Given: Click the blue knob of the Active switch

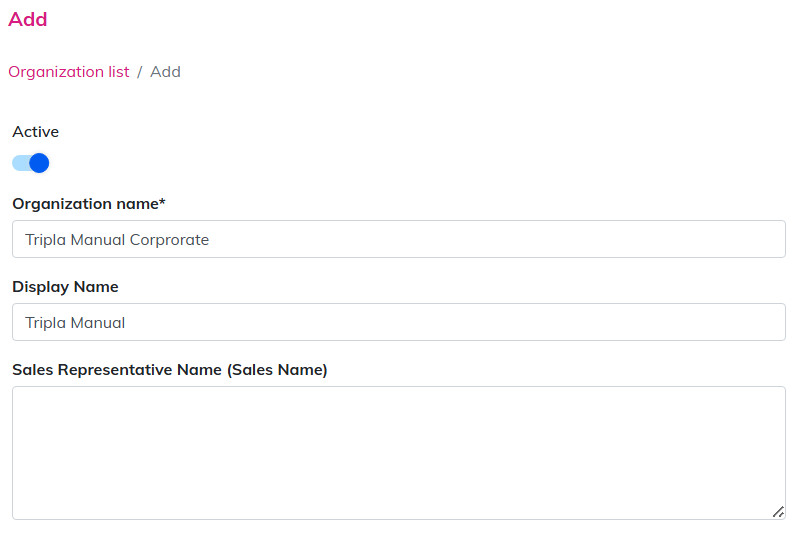Looking at the screenshot, I should tap(39, 163).
